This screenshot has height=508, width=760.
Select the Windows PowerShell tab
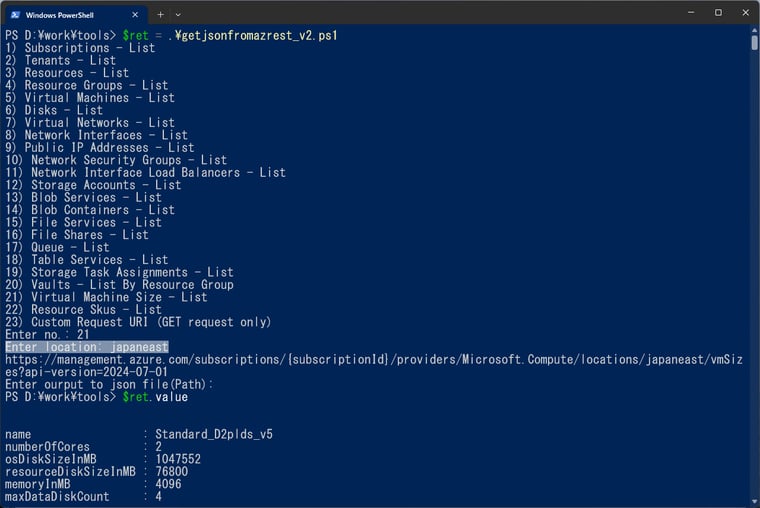pyautogui.click(x=75, y=15)
